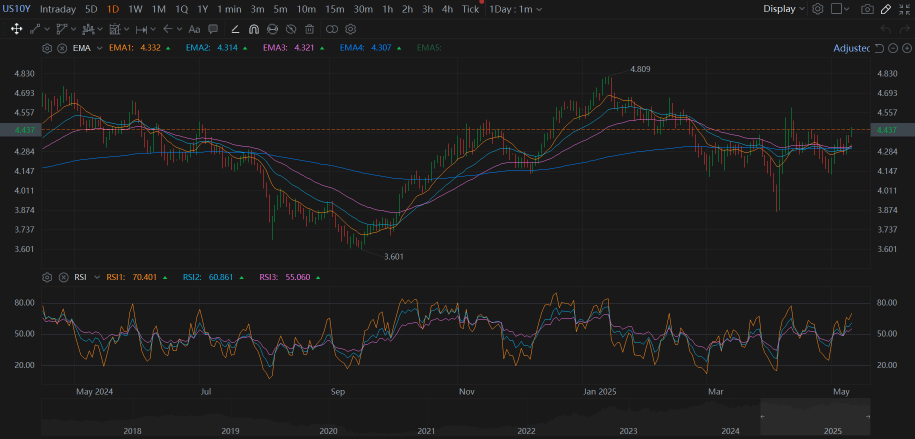Add a comment bubble annotation
Screen dimensions: 915x439
(213, 29)
